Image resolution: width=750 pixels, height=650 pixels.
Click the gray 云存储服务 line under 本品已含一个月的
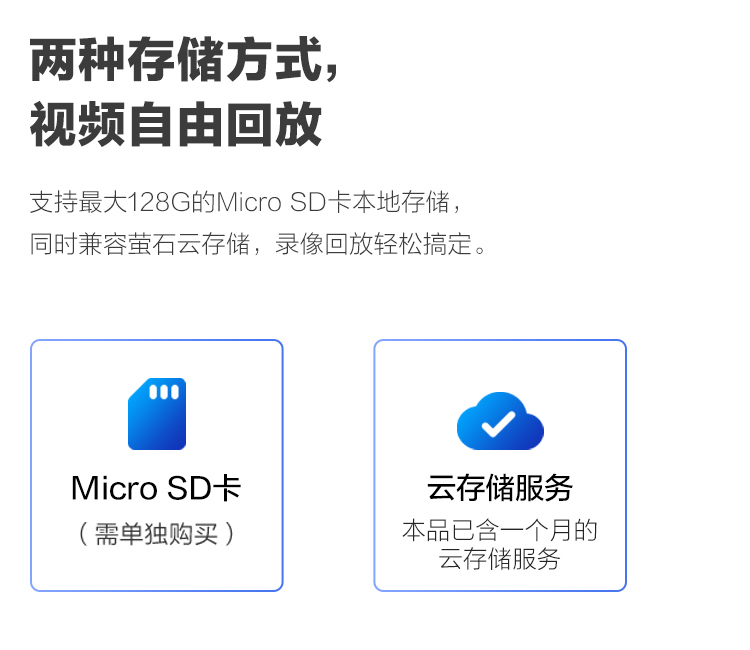click(499, 559)
